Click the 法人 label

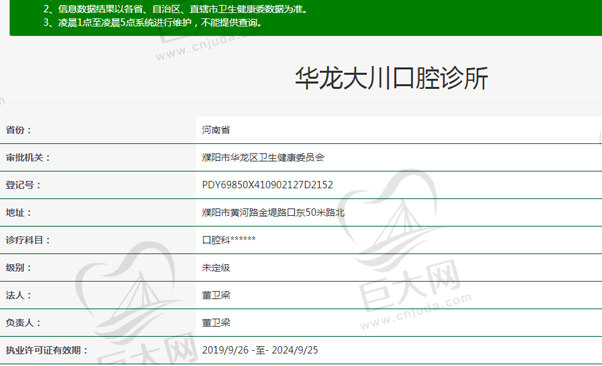[18, 295]
